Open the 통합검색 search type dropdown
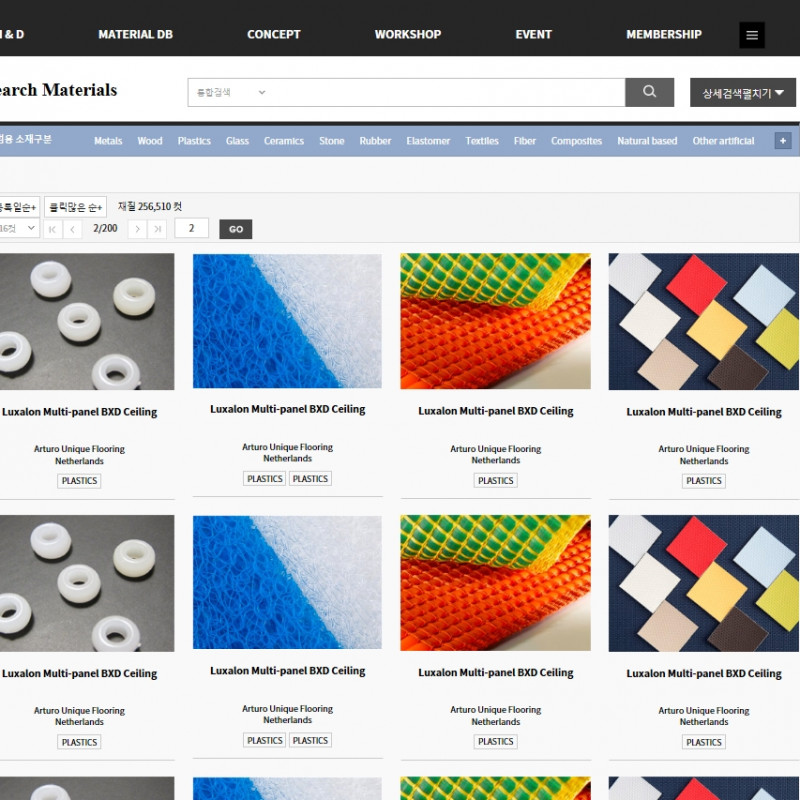800x800 pixels. coord(231,92)
